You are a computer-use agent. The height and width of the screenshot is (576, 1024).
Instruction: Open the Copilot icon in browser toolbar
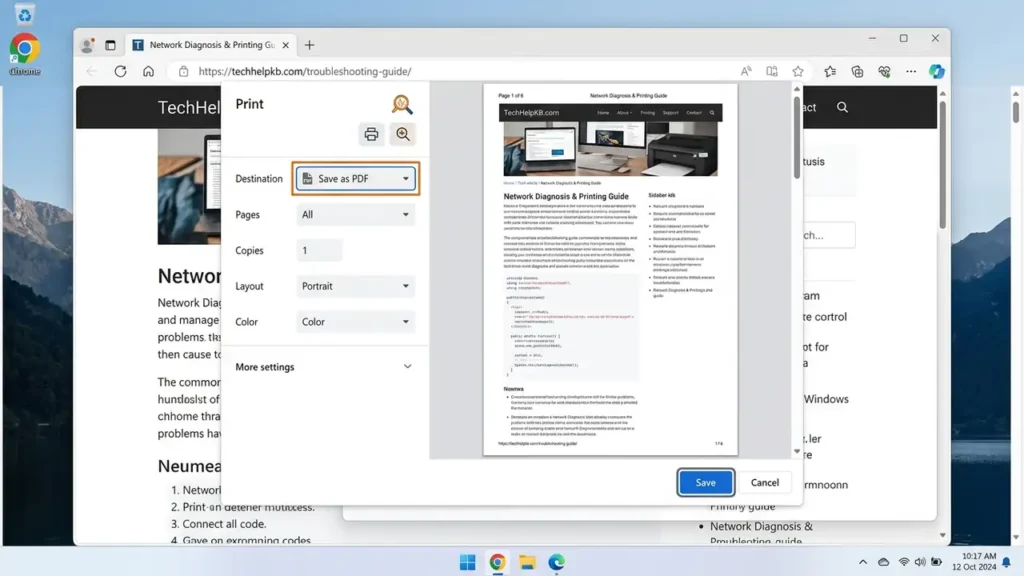coord(937,71)
